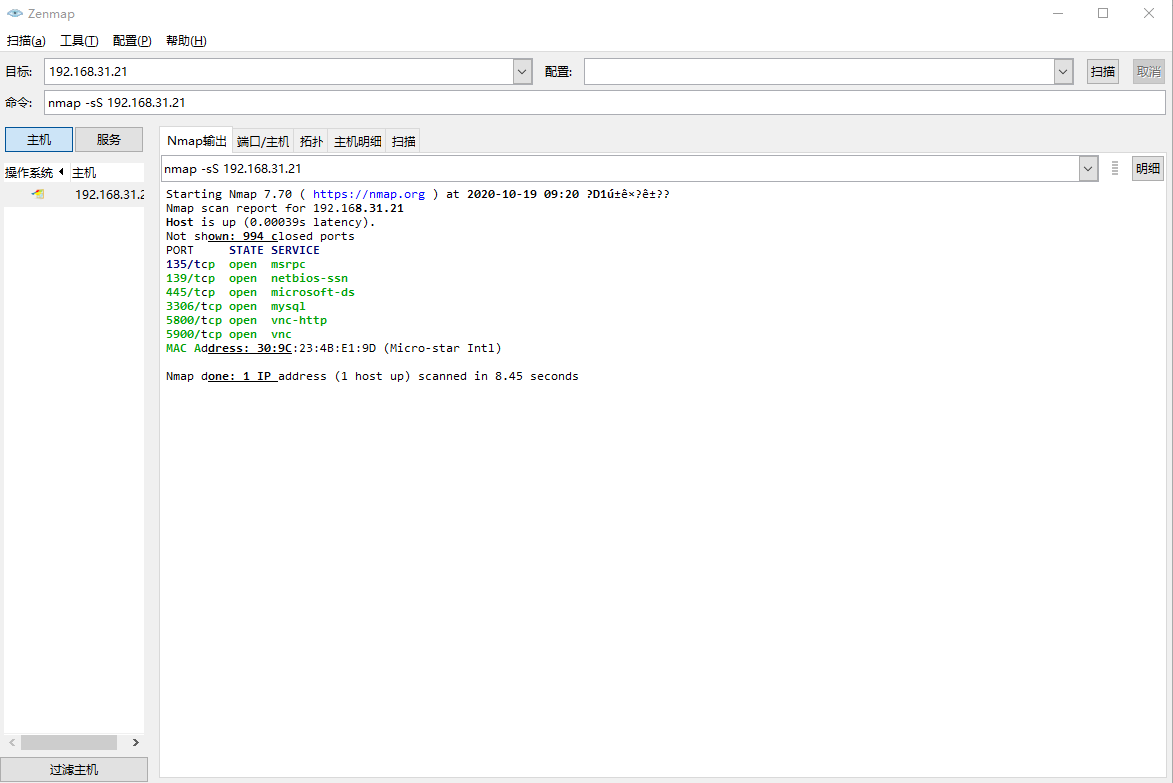This screenshot has height=783, width=1173.
Task: Click the 'Not shown: 994 closed ports' line
Action: point(260,236)
